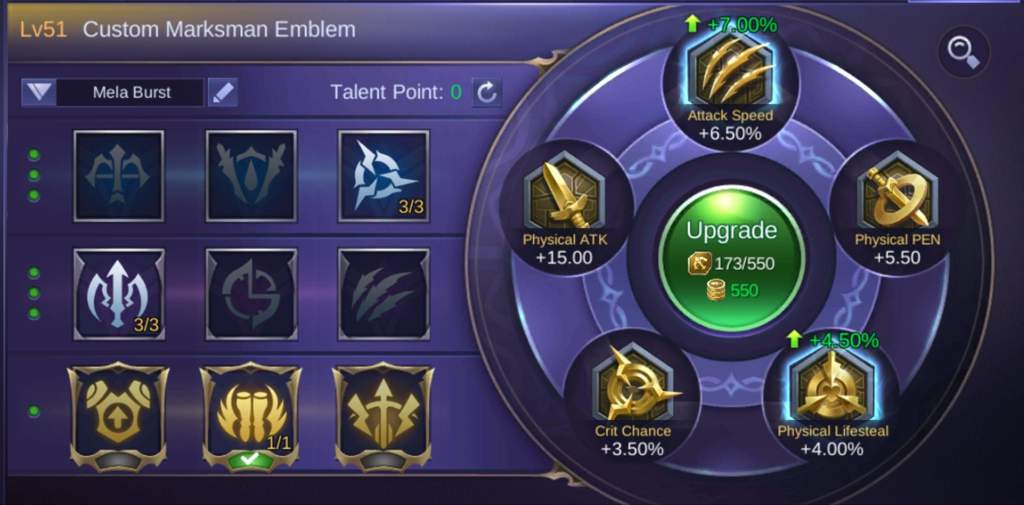Enable the golden armor core talent
Screen dimensions: 1024x505
point(118,416)
